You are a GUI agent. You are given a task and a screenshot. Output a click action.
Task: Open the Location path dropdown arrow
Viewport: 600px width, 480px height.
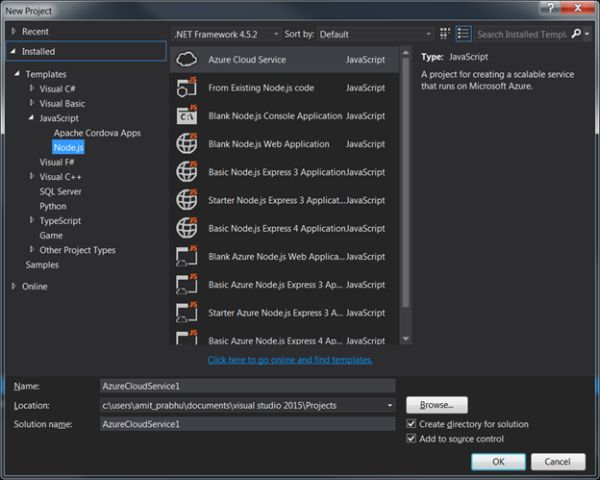[x=390, y=405]
